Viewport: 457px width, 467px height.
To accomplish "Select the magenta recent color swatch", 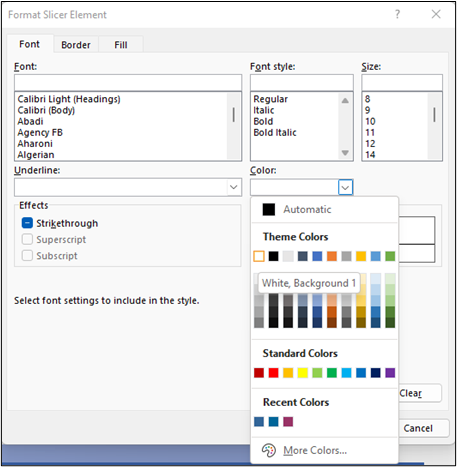I will point(288,422).
